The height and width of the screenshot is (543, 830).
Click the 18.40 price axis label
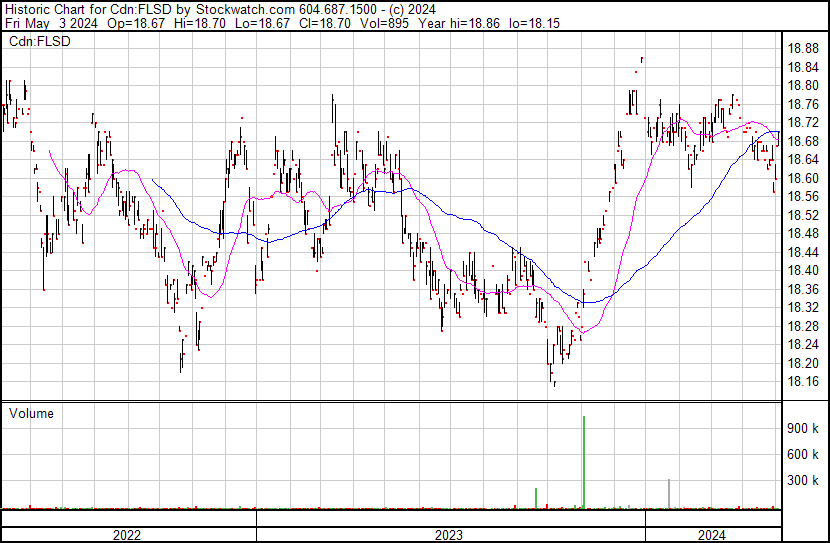[804, 271]
